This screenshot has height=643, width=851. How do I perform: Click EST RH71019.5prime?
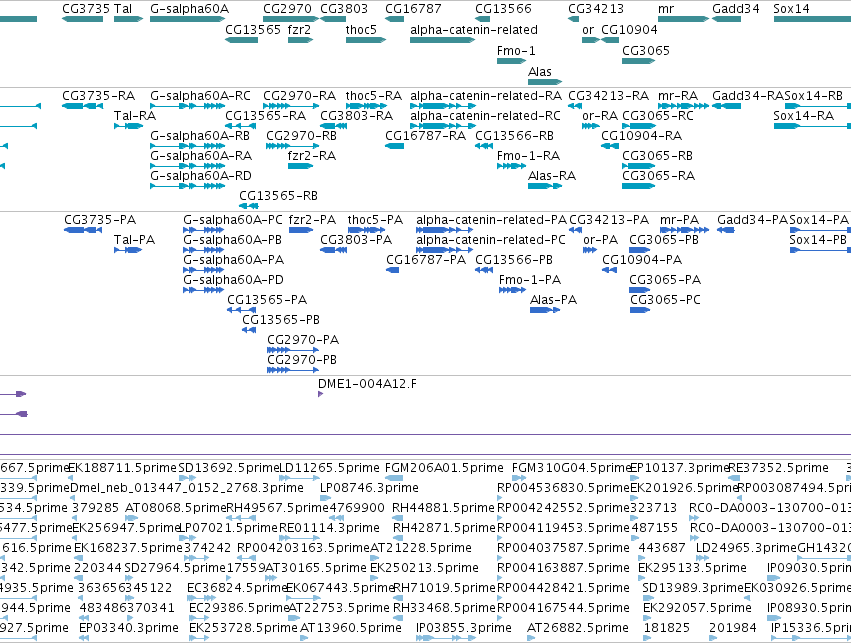pyautogui.click(x=443, y=588)
